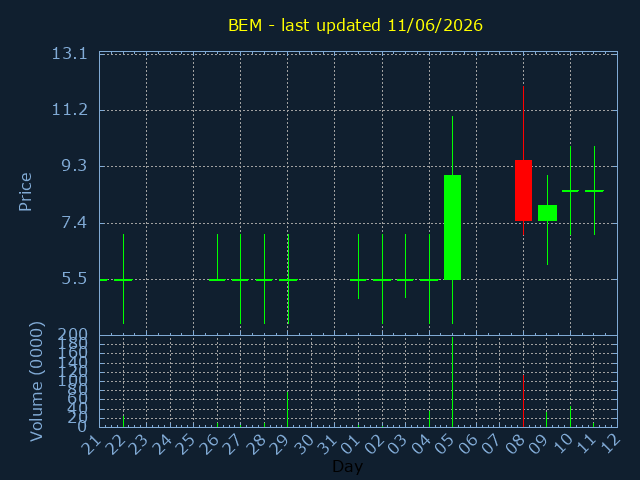
Task: Click the doji candle crossbar on day 29
Action: (288, 280)
